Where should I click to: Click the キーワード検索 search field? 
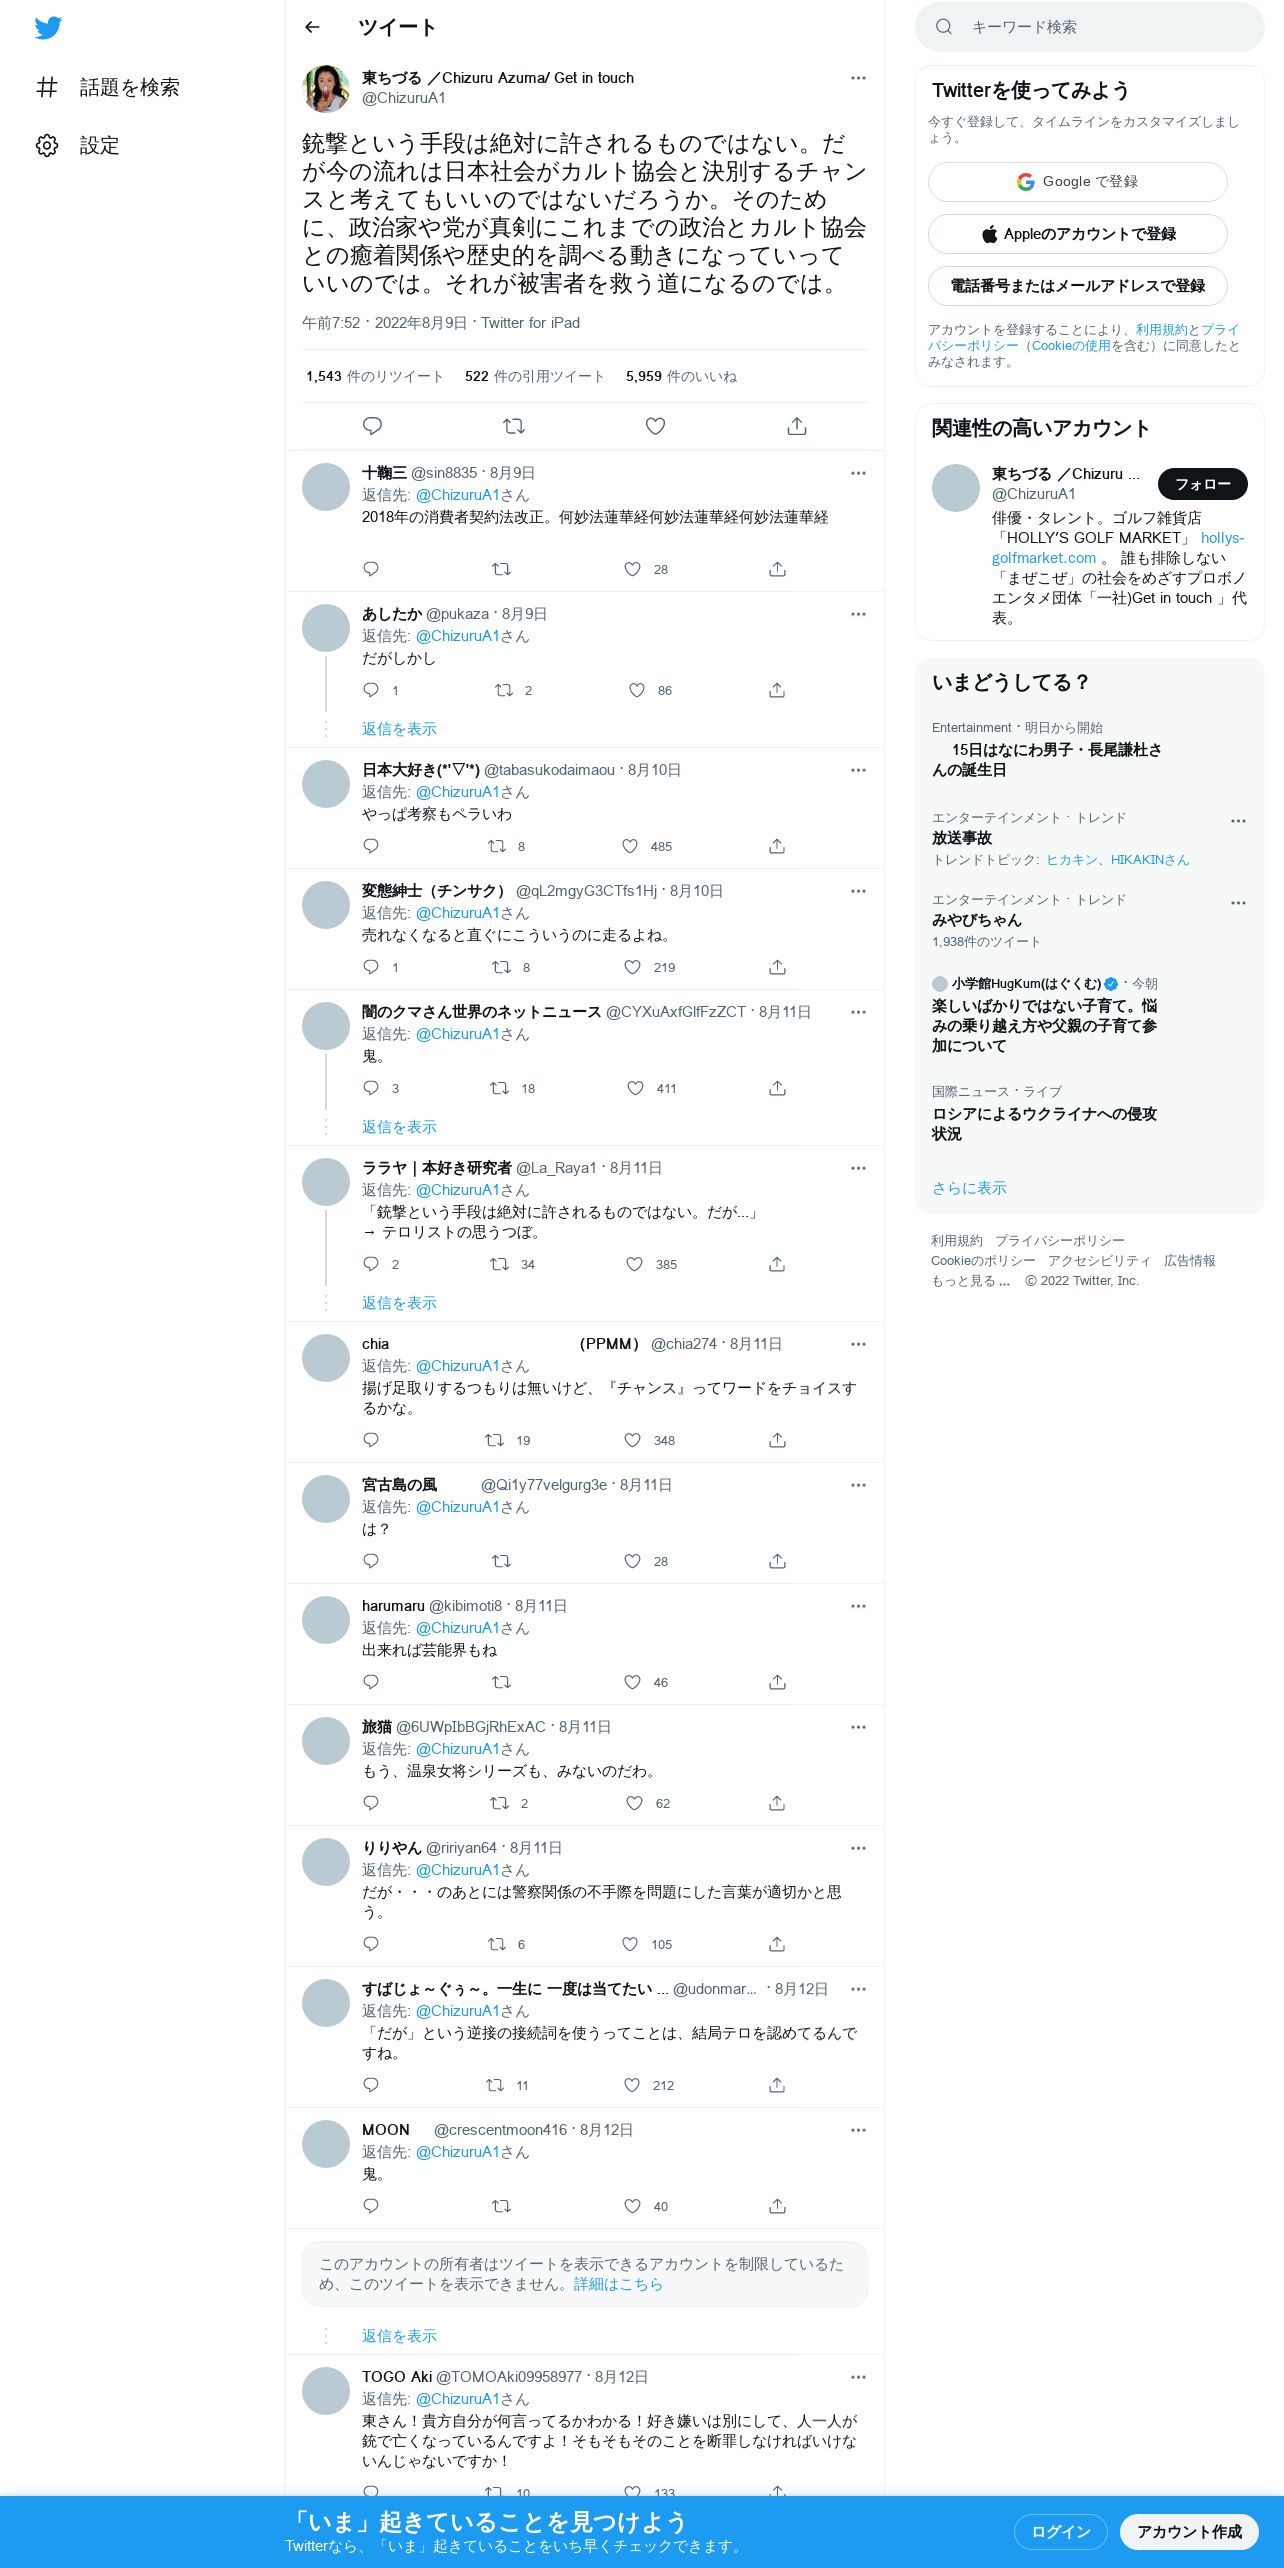tap(1089, 27)
